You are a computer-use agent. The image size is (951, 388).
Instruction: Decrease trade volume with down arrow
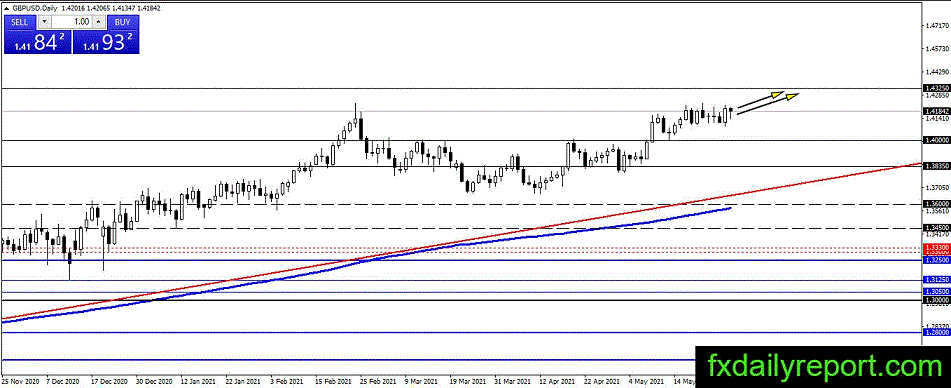coord(44,22)
